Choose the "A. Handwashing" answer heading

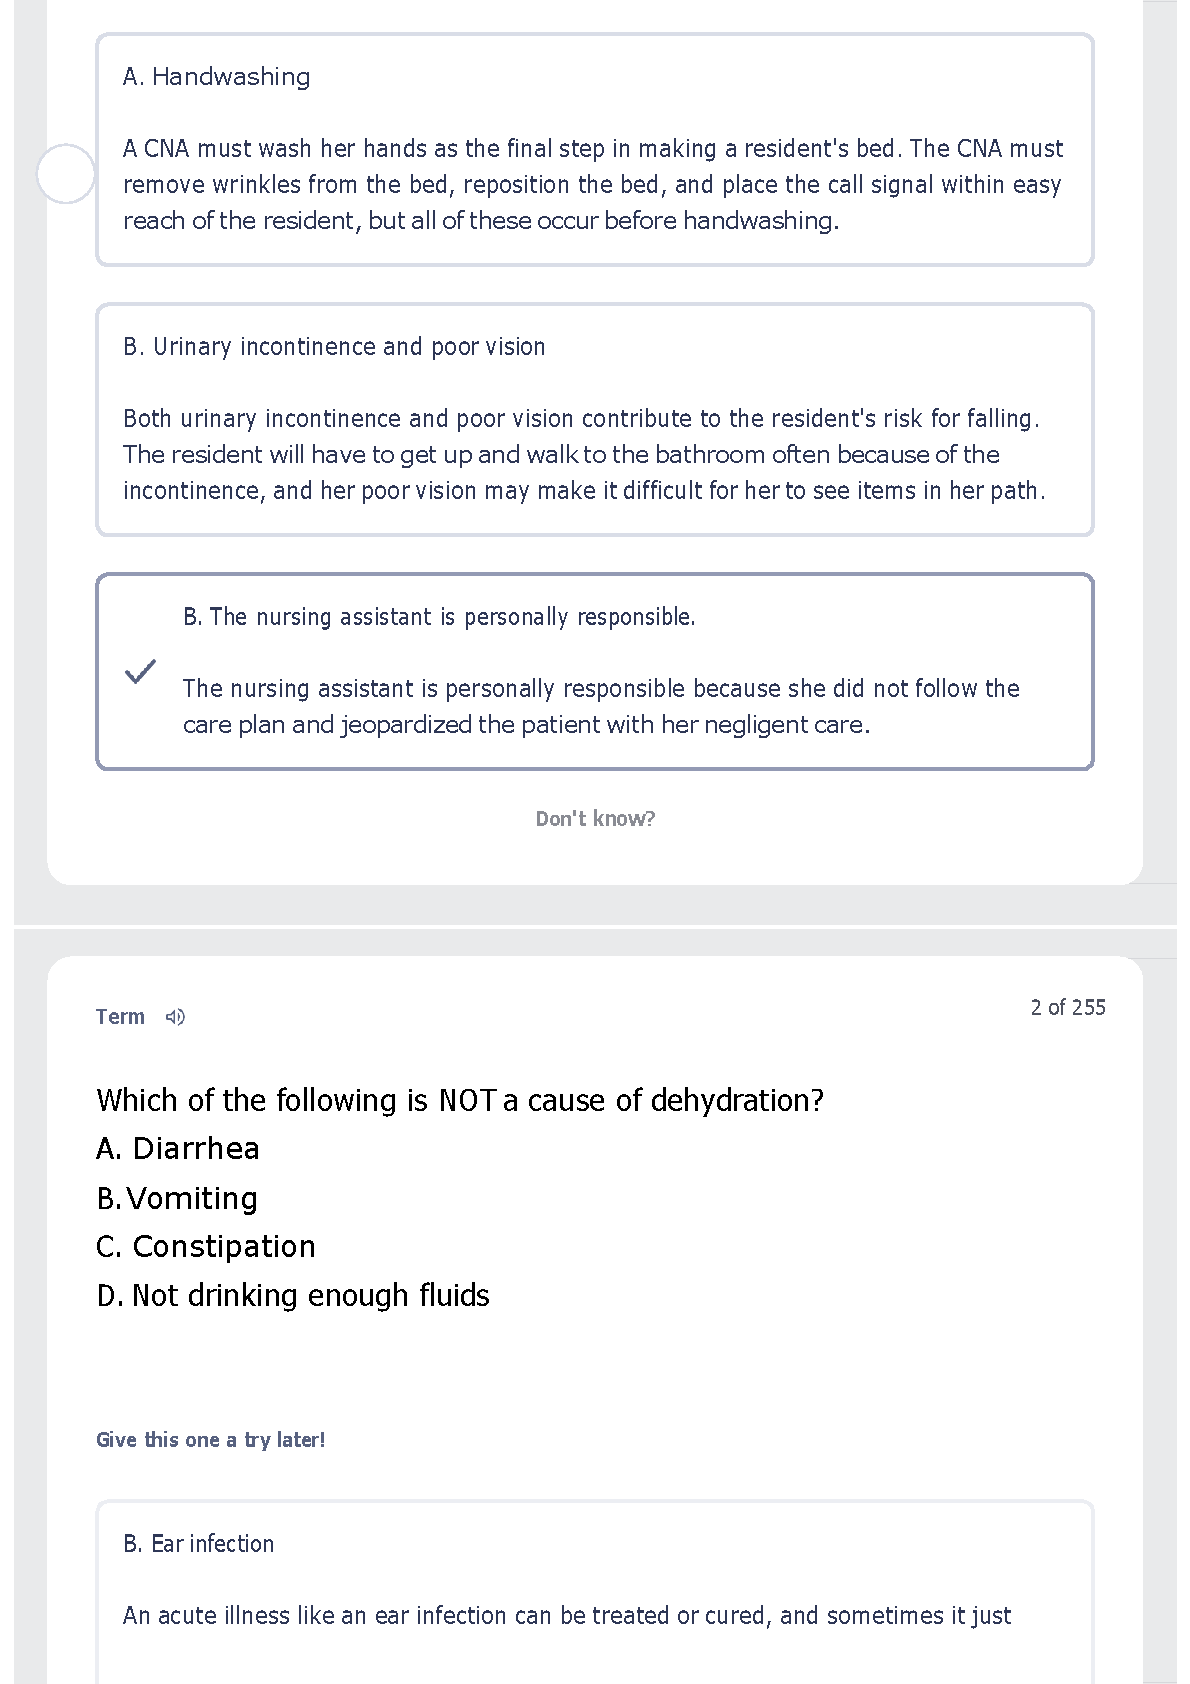[216, 77]
